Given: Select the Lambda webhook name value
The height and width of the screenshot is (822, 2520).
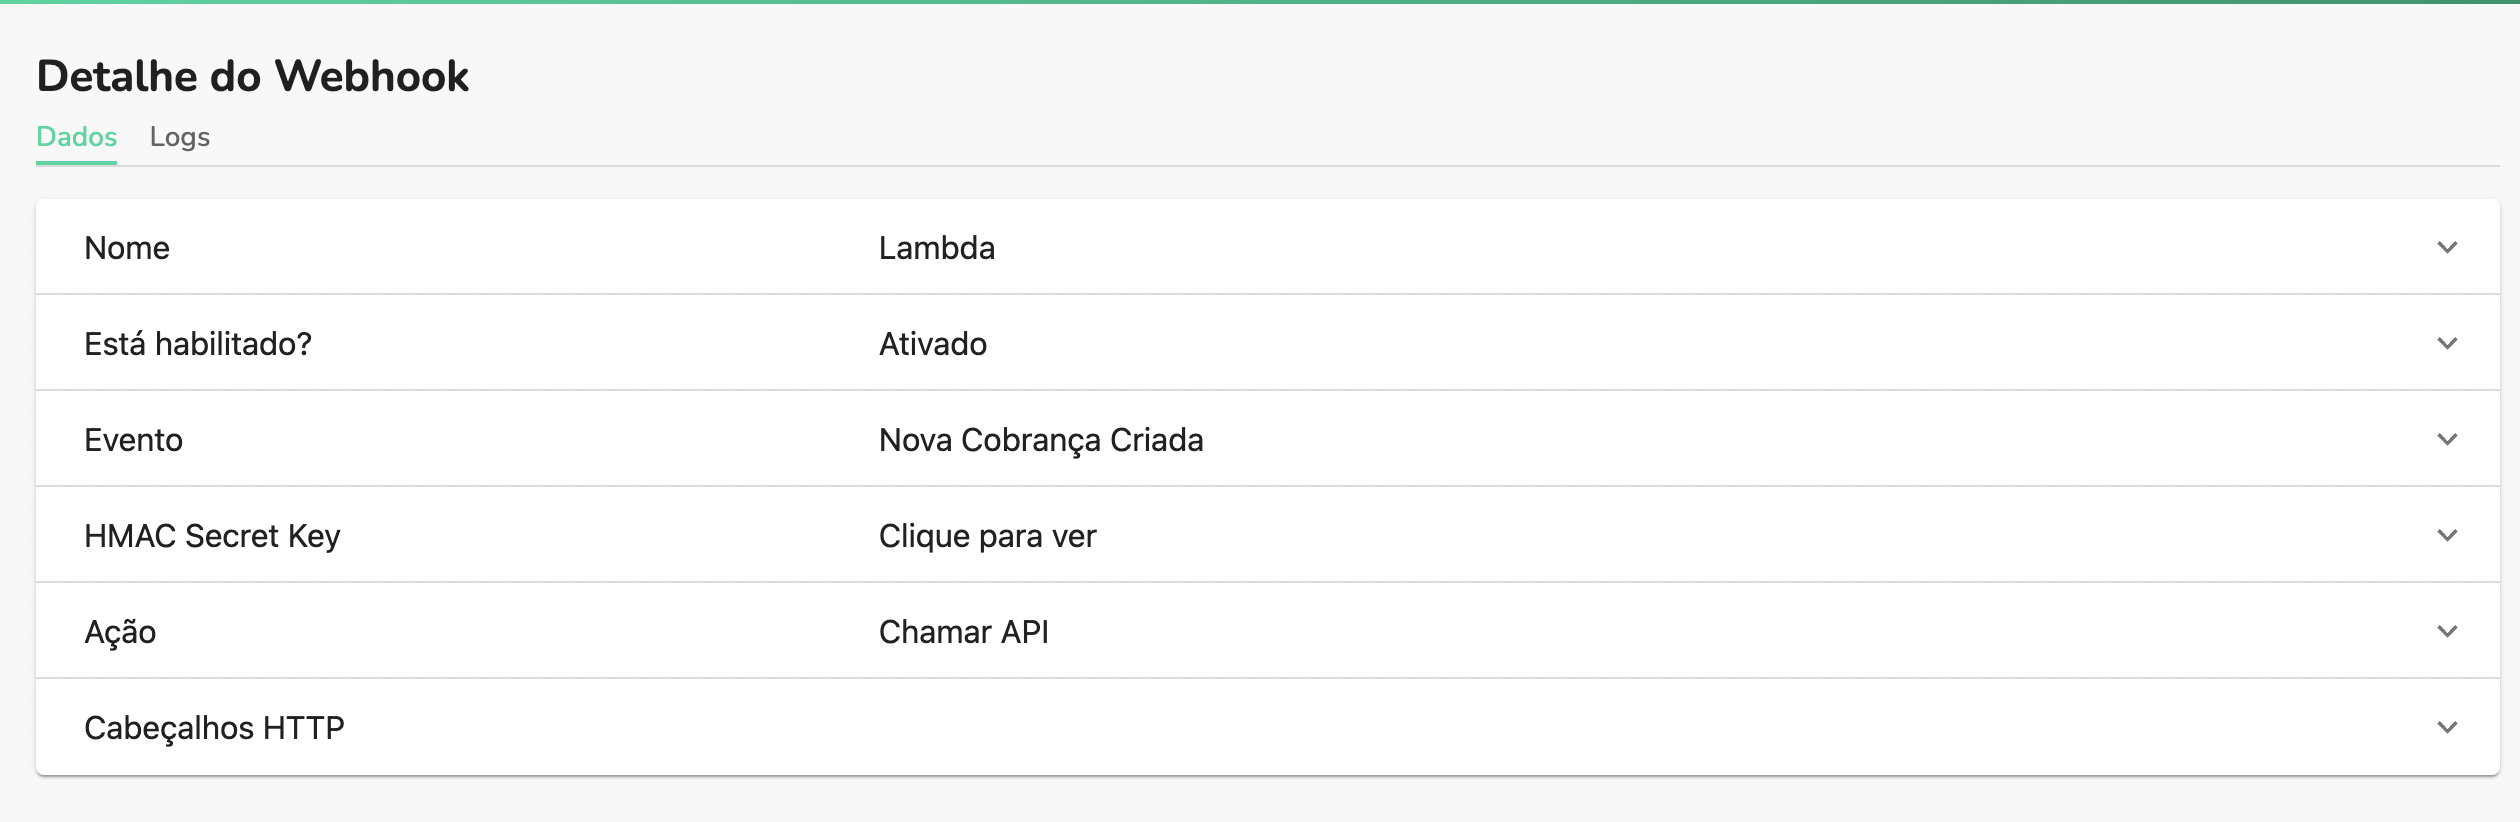Looking at the screenshot, I should (x=936, y=247).
